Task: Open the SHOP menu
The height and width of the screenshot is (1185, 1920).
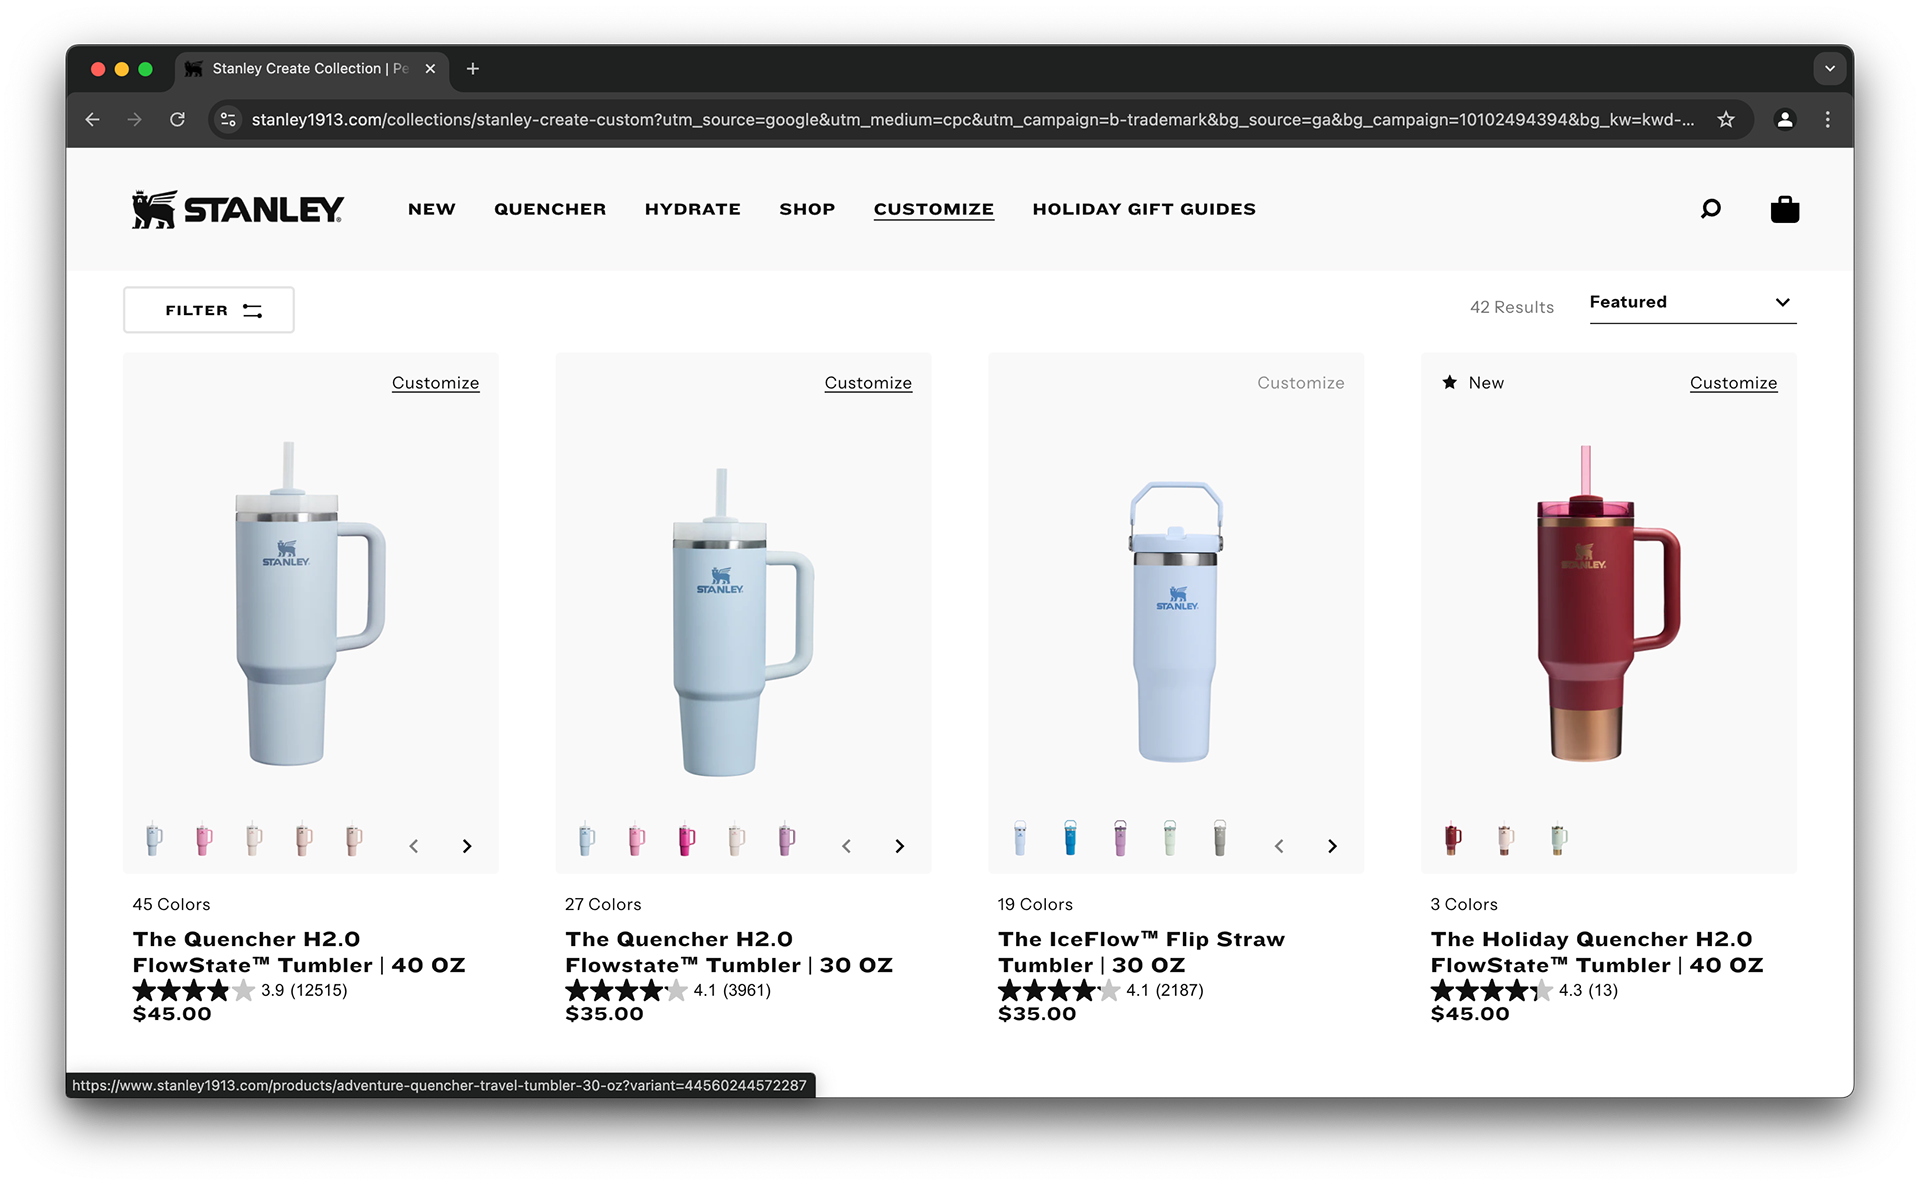Action: (807, 209)
